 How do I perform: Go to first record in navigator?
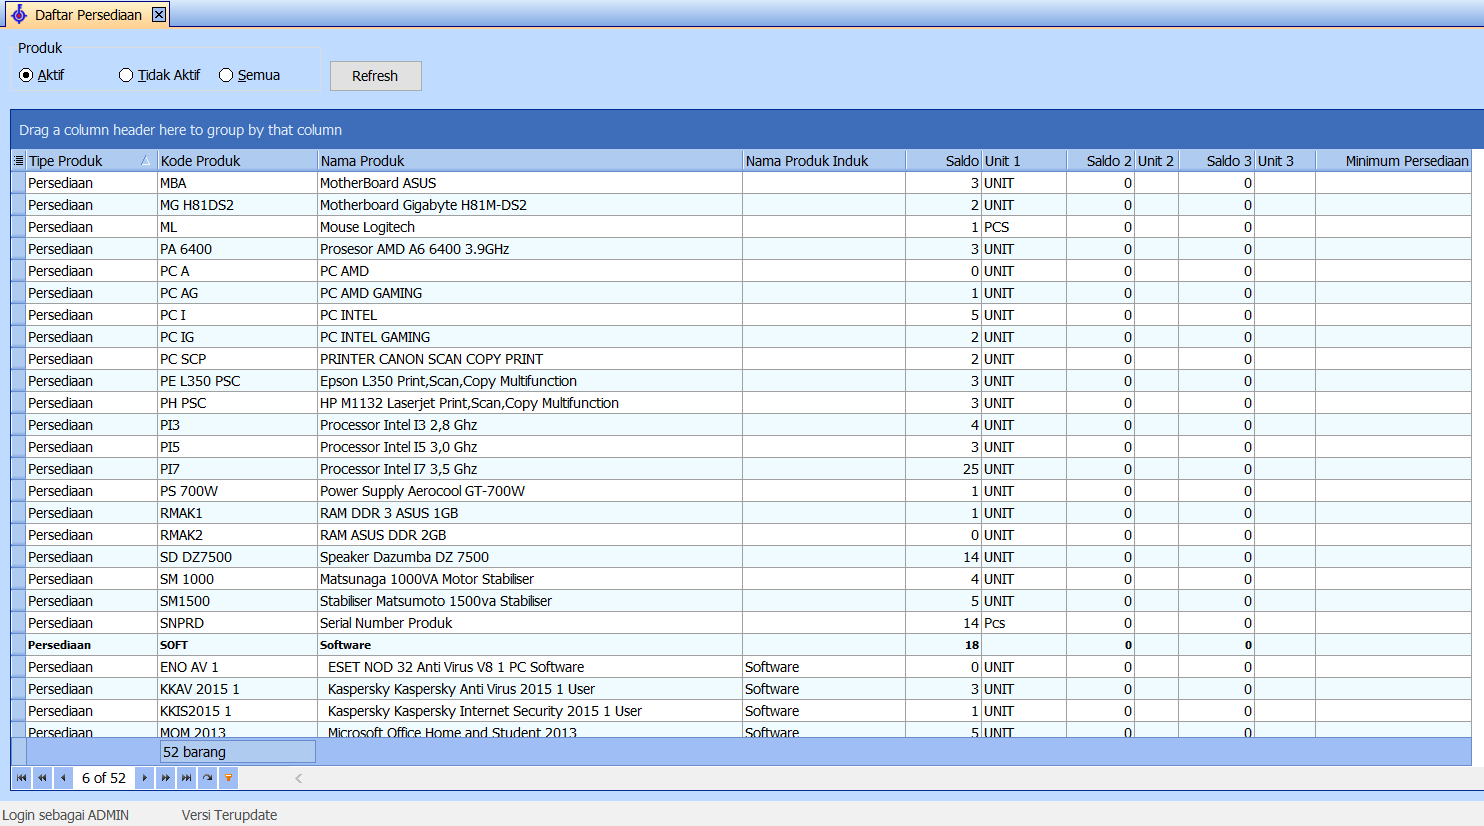pyautogui.click(x=22, y=778)
